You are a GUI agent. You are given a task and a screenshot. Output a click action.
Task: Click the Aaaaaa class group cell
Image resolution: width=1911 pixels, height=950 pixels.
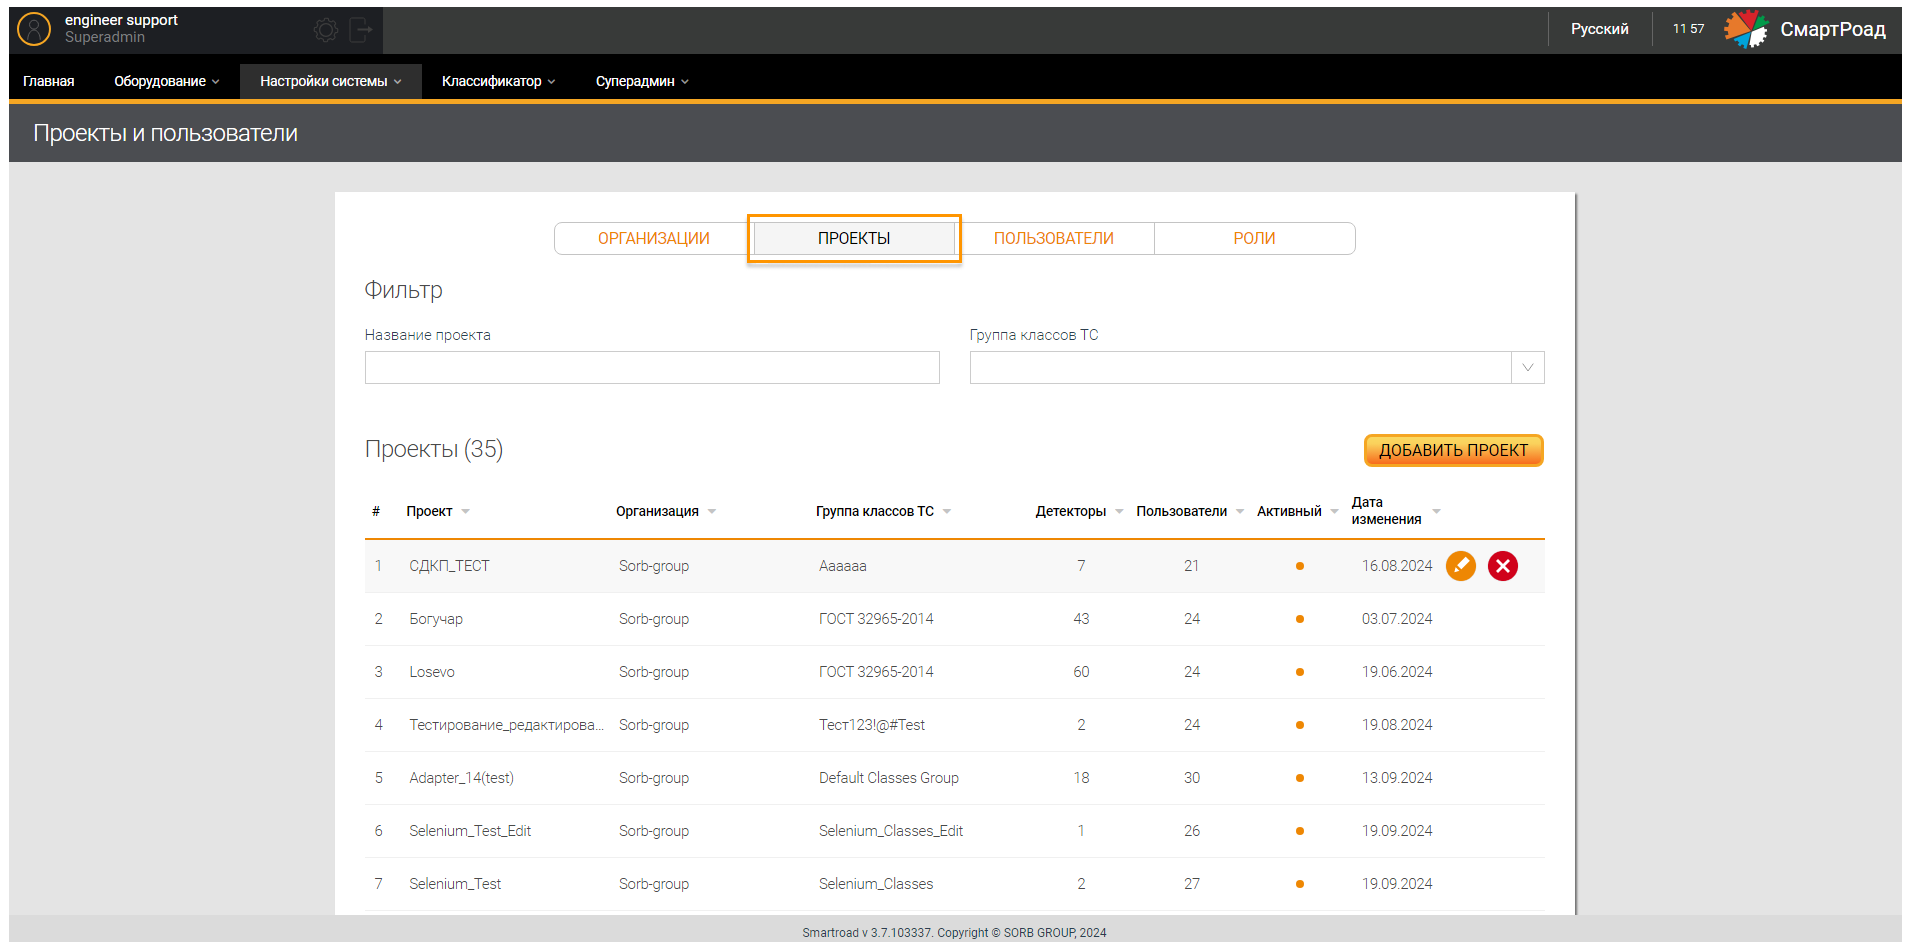tap(843, 566)
